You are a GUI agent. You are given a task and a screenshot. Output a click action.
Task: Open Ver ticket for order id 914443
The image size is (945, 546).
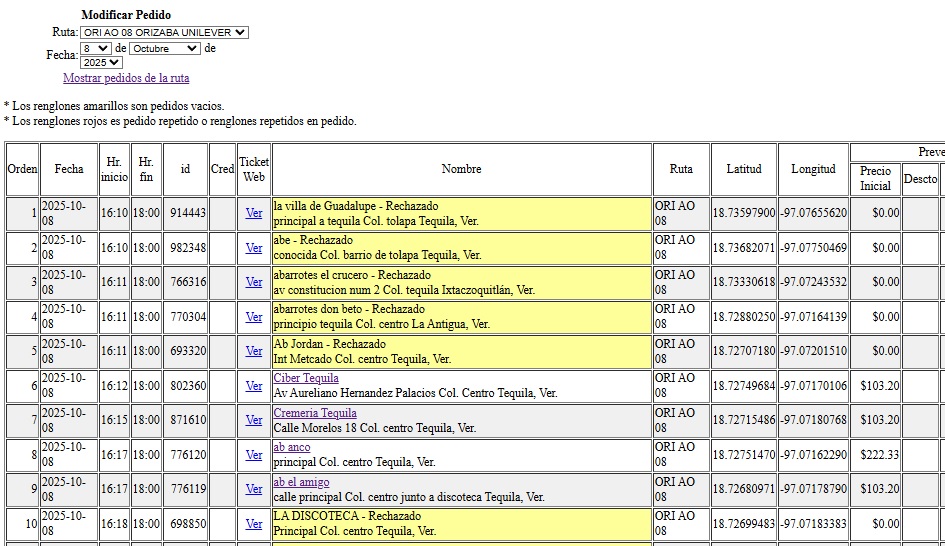coord(254,213)
